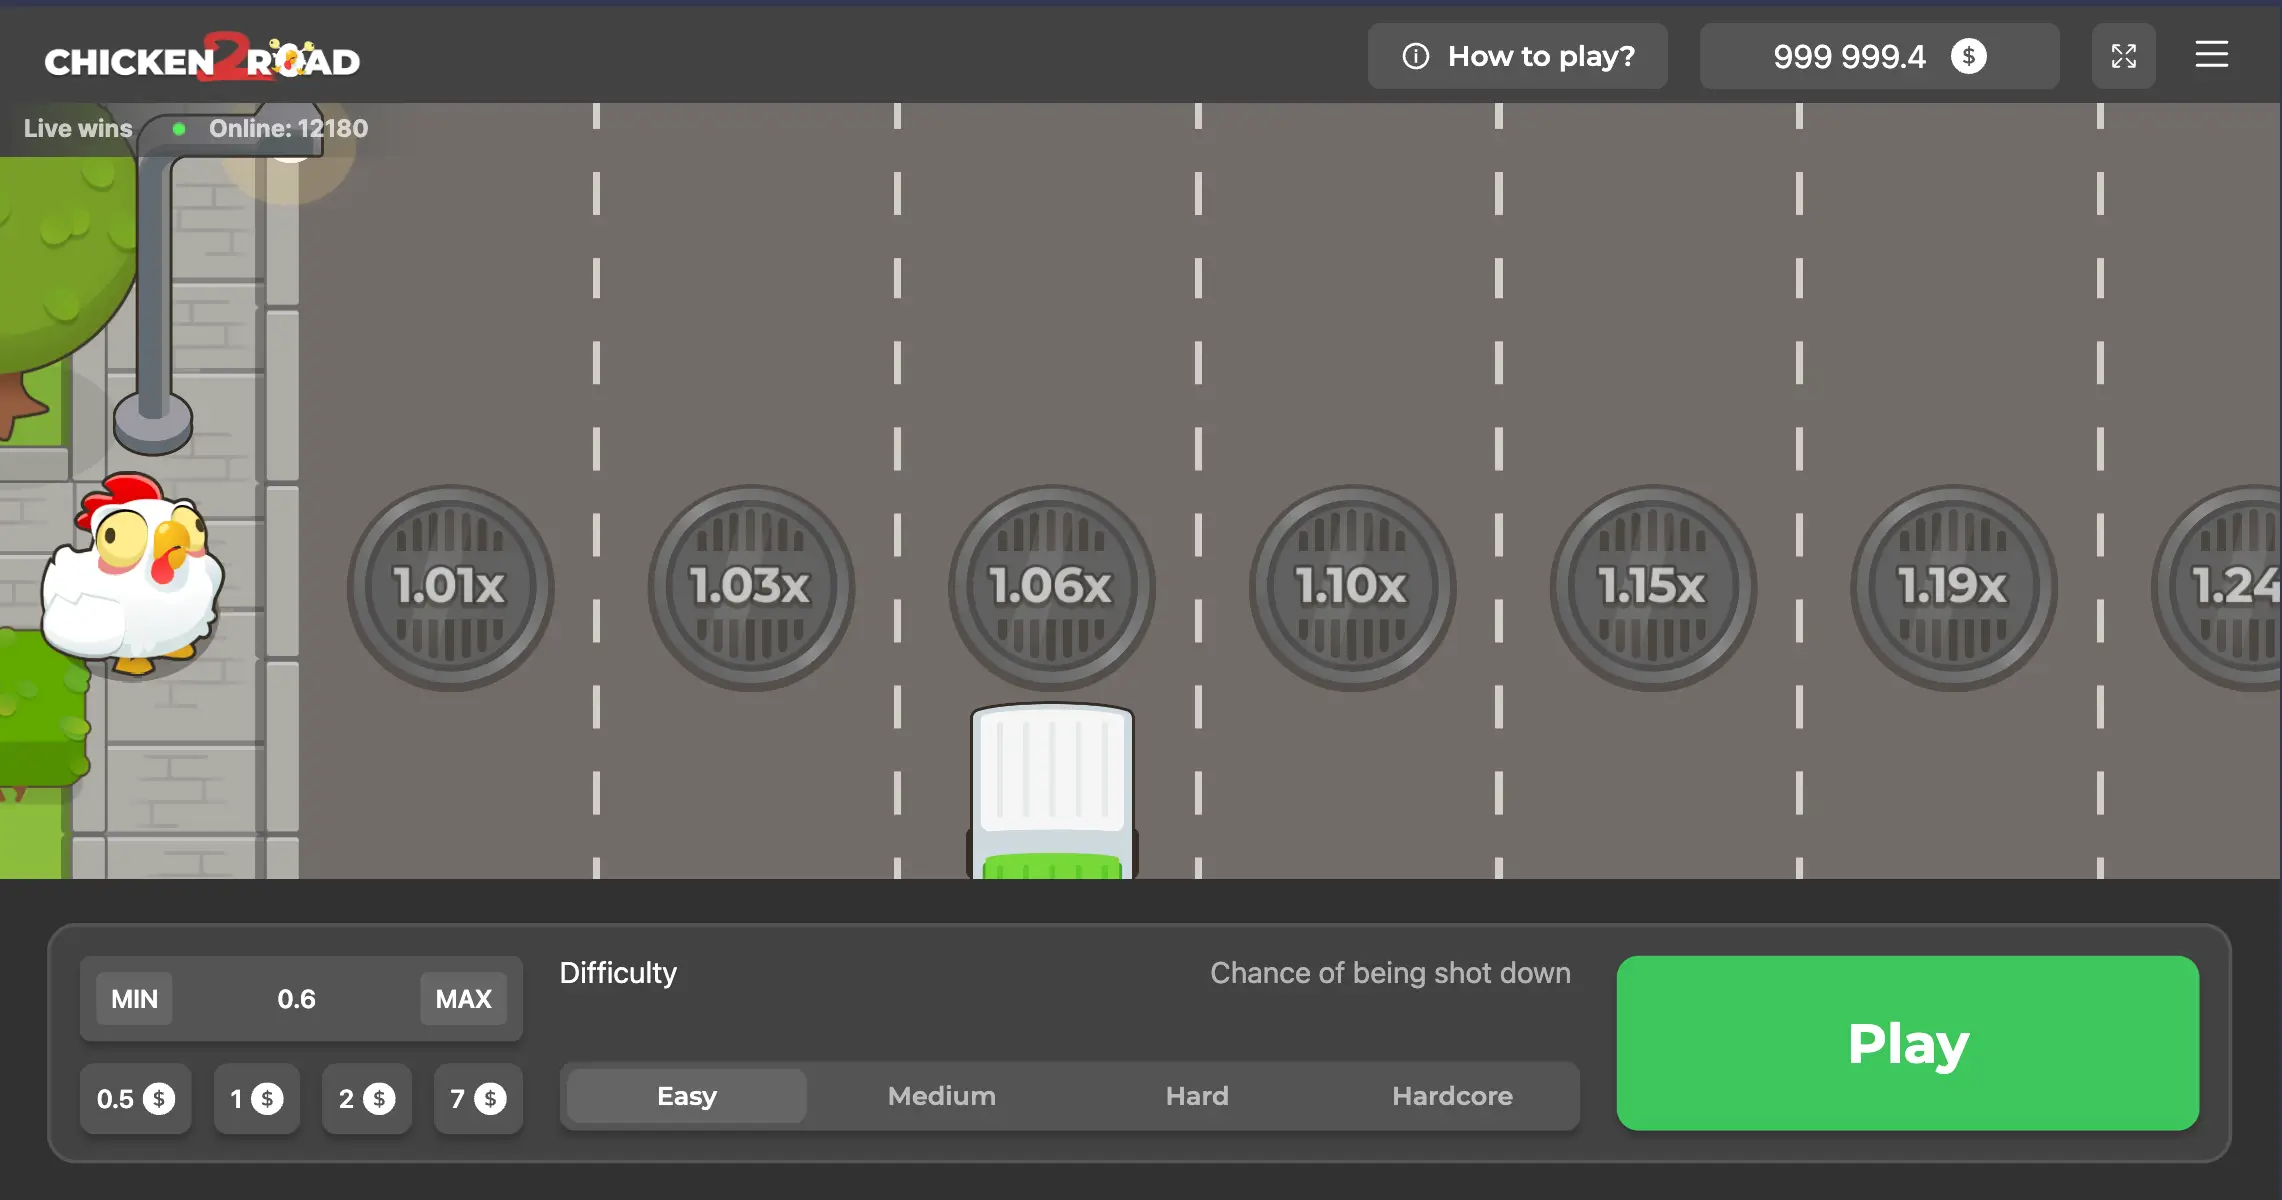Viewport: 2282px width, 1200px height.
Task: Click the 1.19x manhole cover
Action: click(1953, 587)
